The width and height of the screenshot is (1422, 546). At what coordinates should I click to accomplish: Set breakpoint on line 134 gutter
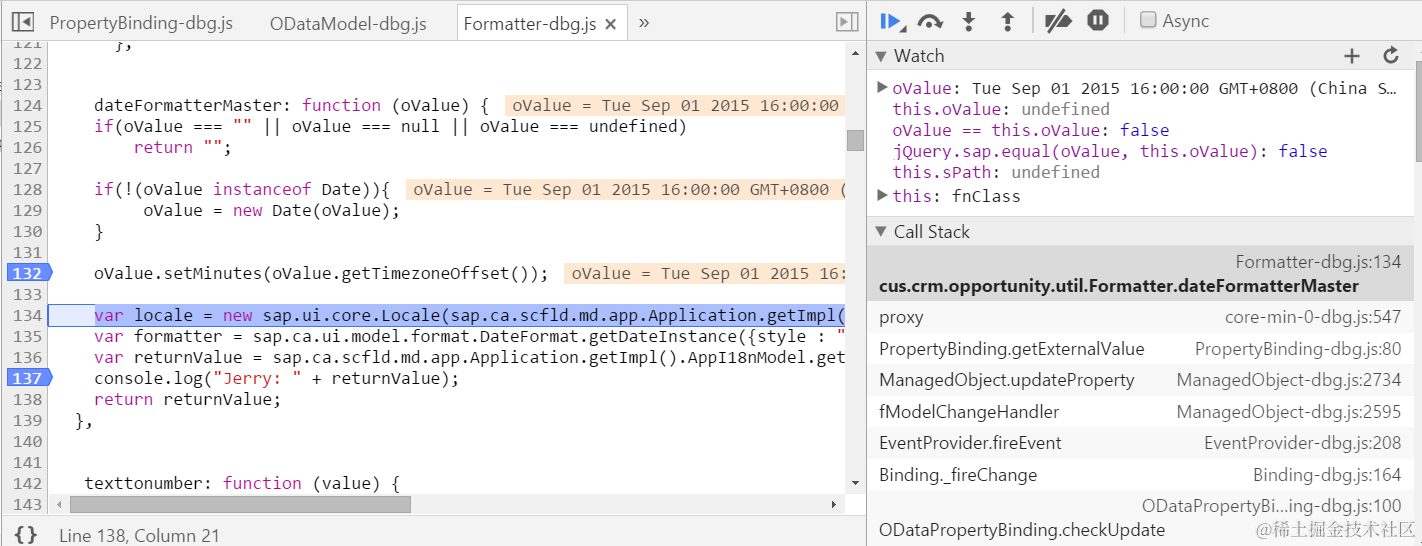click(x=27, y=315)
